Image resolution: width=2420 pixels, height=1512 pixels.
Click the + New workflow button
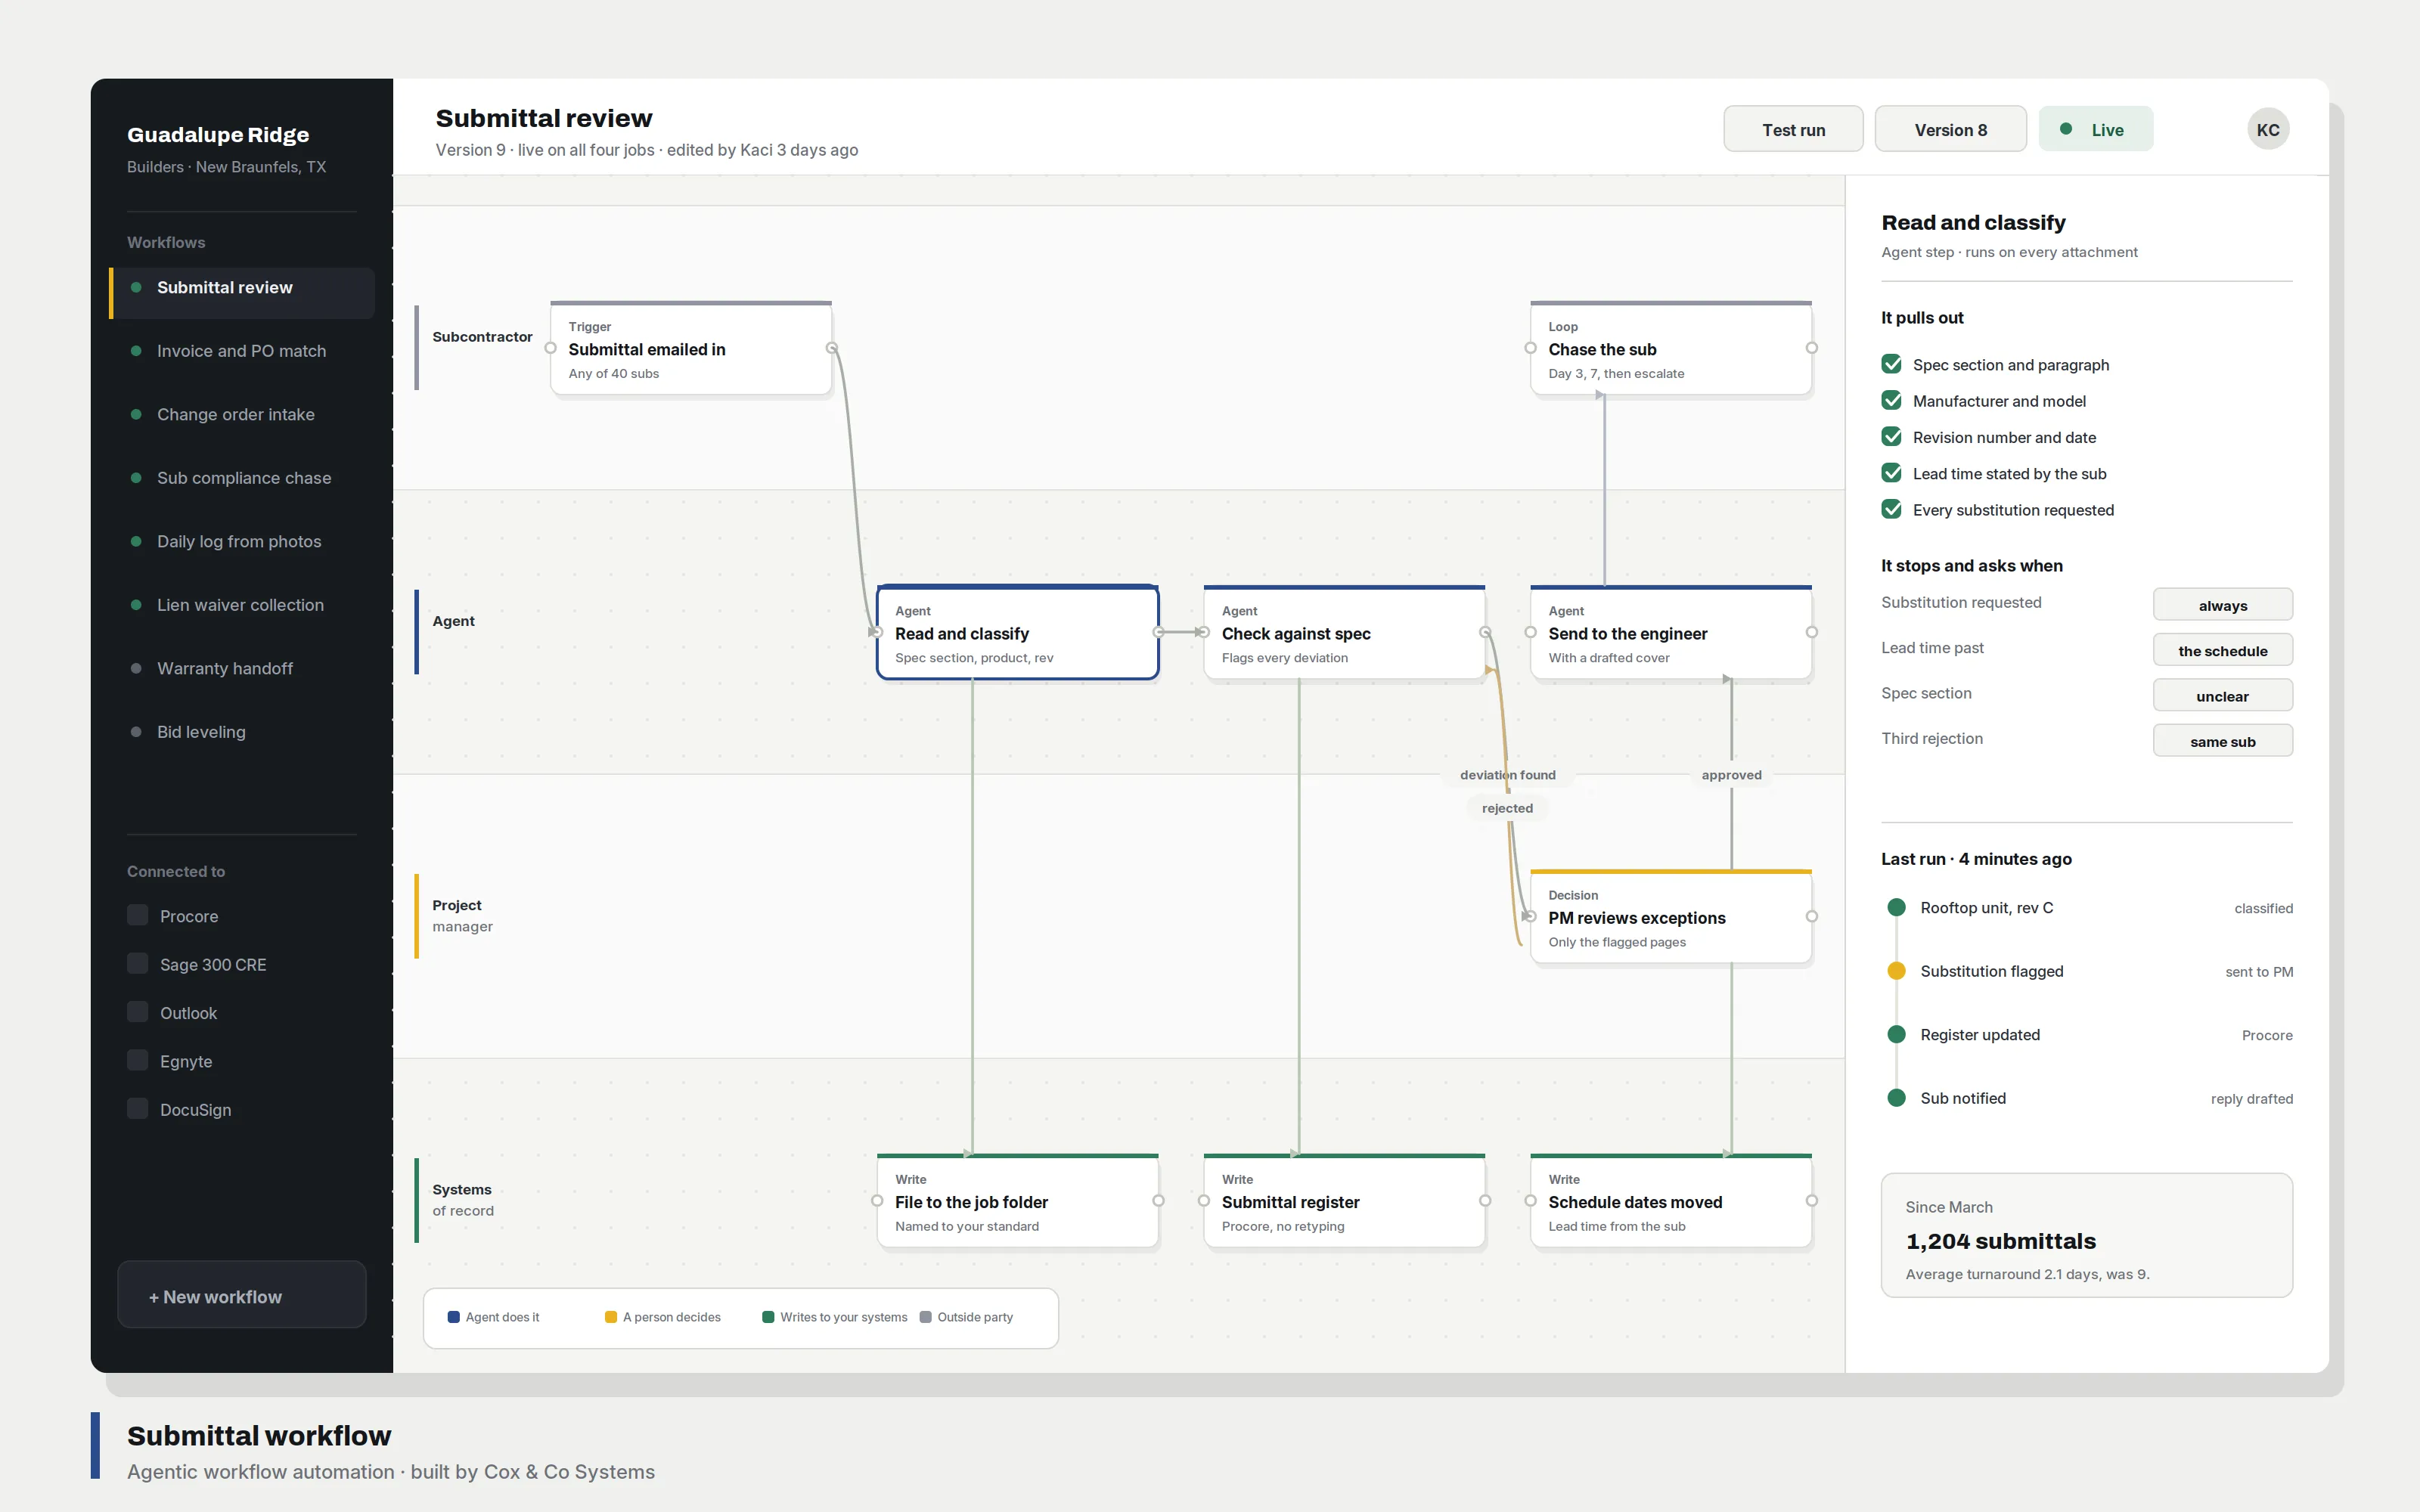(242, 1296)
